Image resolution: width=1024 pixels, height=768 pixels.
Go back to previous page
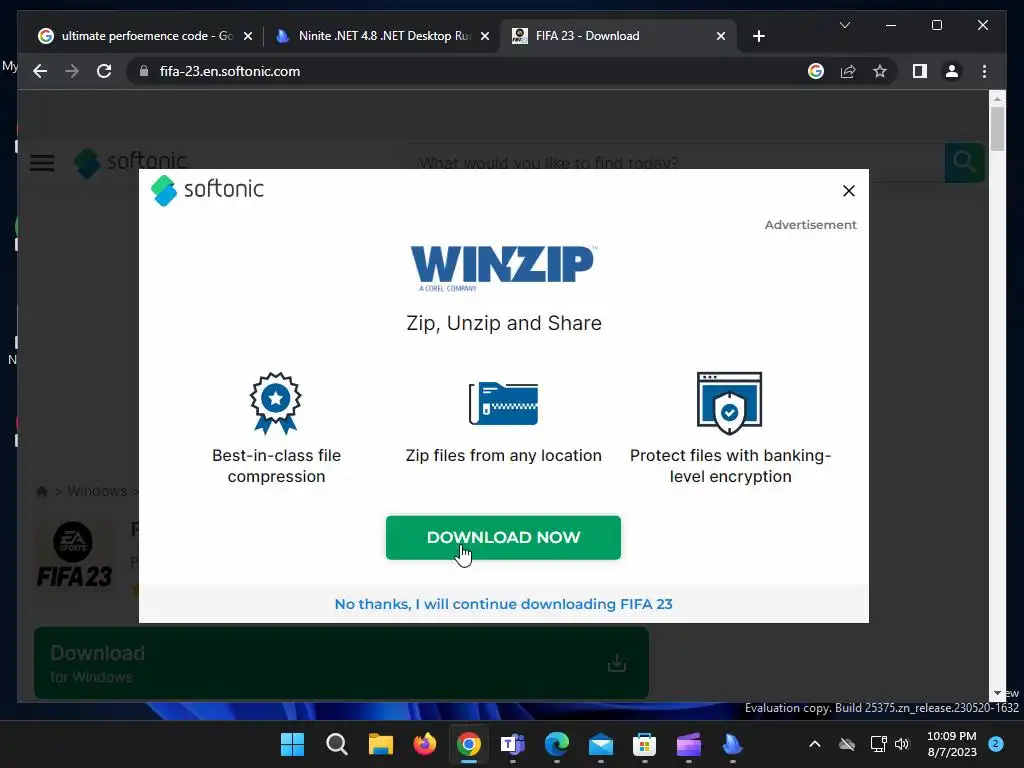click(x=40, y=71)
